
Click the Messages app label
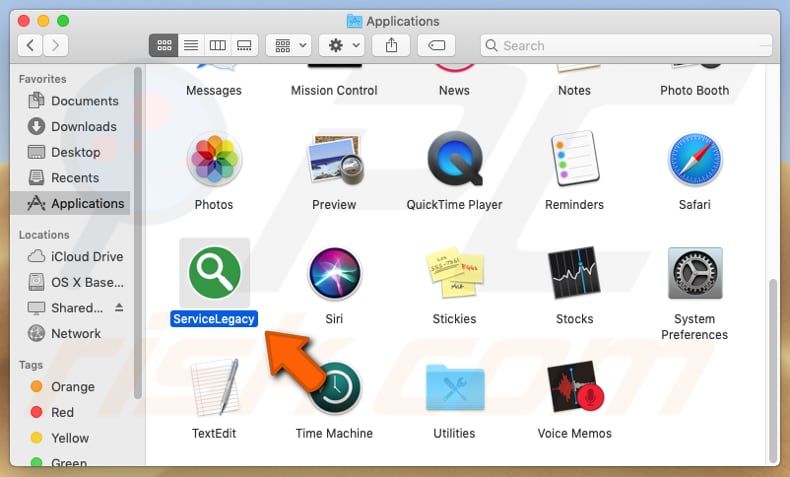214,91
